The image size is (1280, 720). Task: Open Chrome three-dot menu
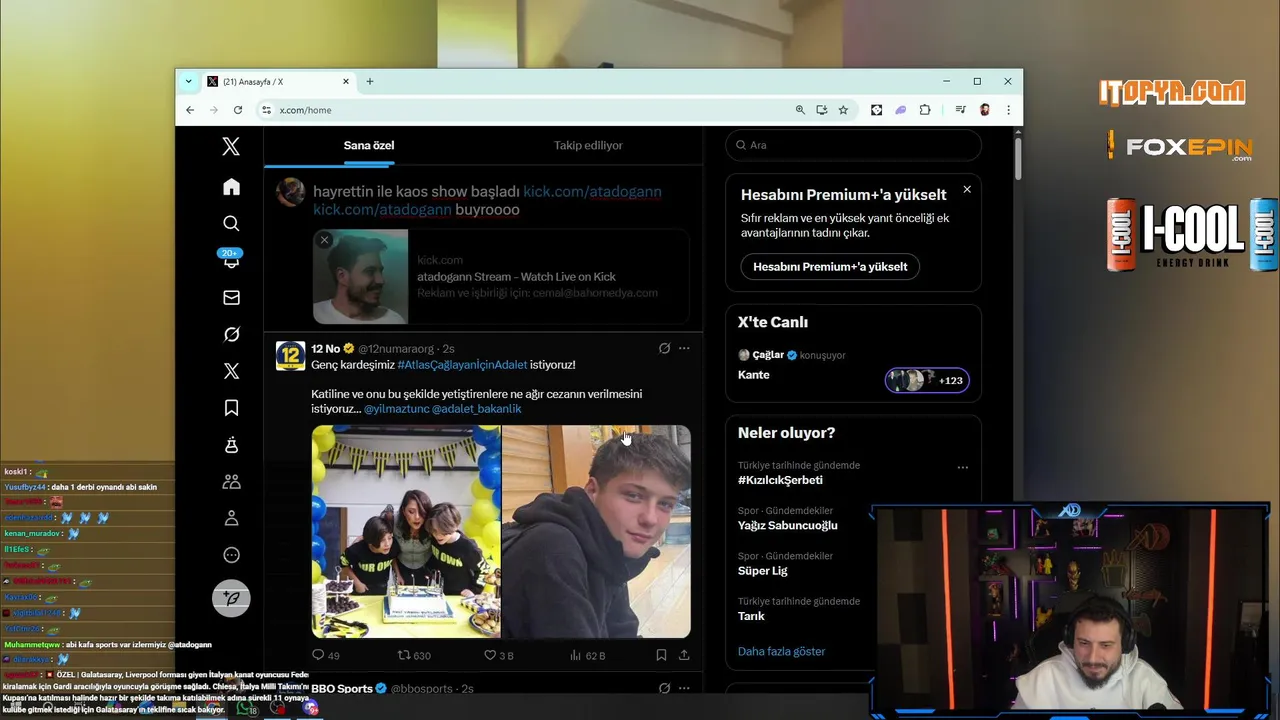[x=1008, y=110]
